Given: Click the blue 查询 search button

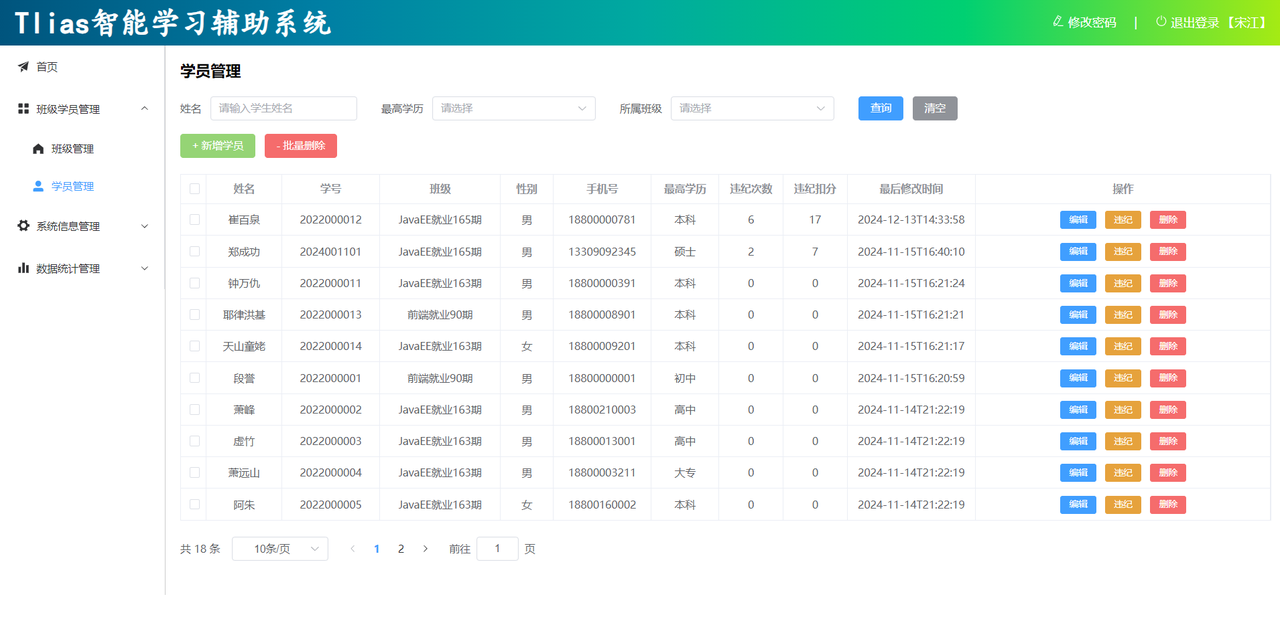Looking at the screenshot, I should (x=880, y=108).
